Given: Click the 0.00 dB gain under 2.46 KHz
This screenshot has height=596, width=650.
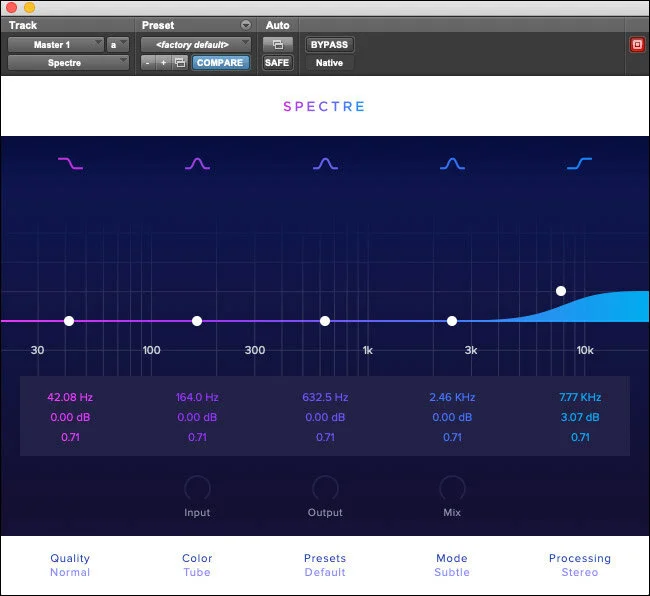Looking at the screenshot, I should click(452, 417).
